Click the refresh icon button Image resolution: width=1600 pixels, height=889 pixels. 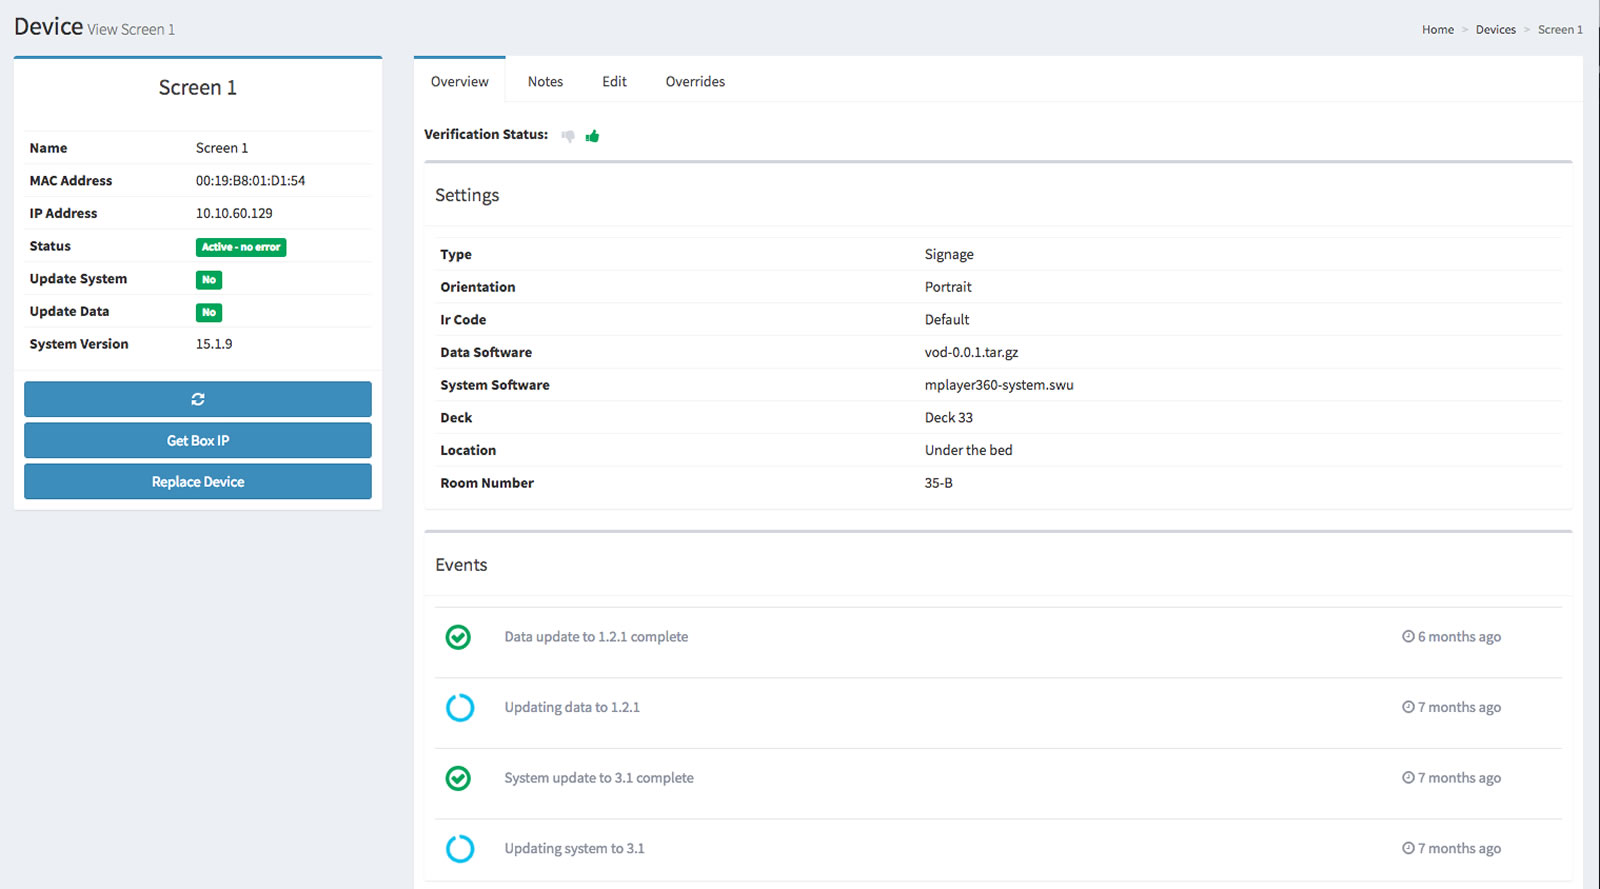click(x=198, y=399)
